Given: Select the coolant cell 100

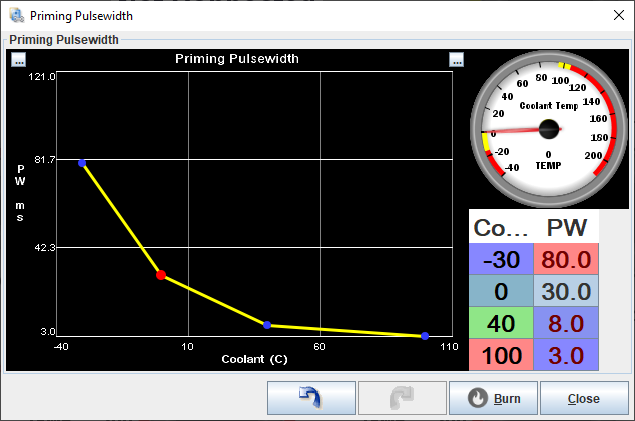Looking at the screenshot, I should pyautogui.click(x=501, y=355).
